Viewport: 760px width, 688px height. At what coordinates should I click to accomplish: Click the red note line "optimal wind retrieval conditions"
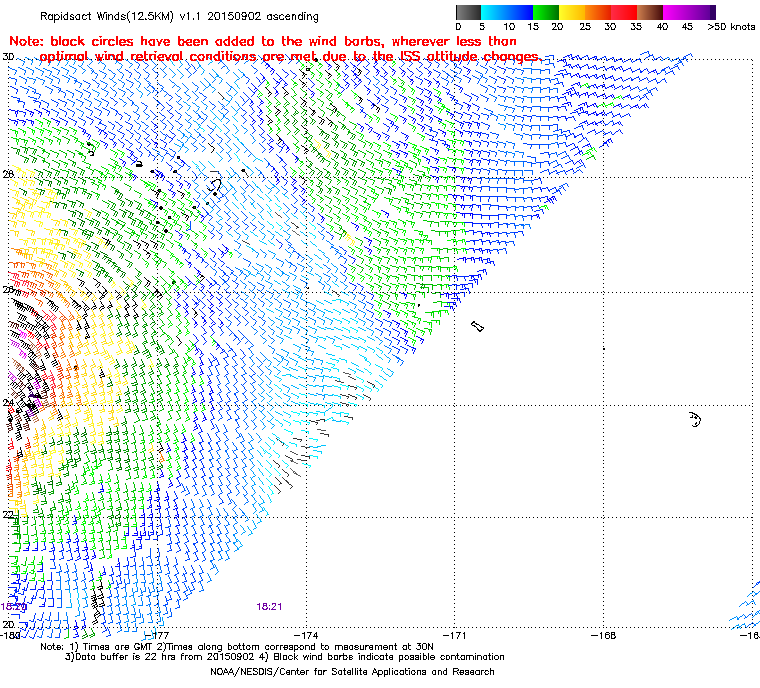(290, 56)
